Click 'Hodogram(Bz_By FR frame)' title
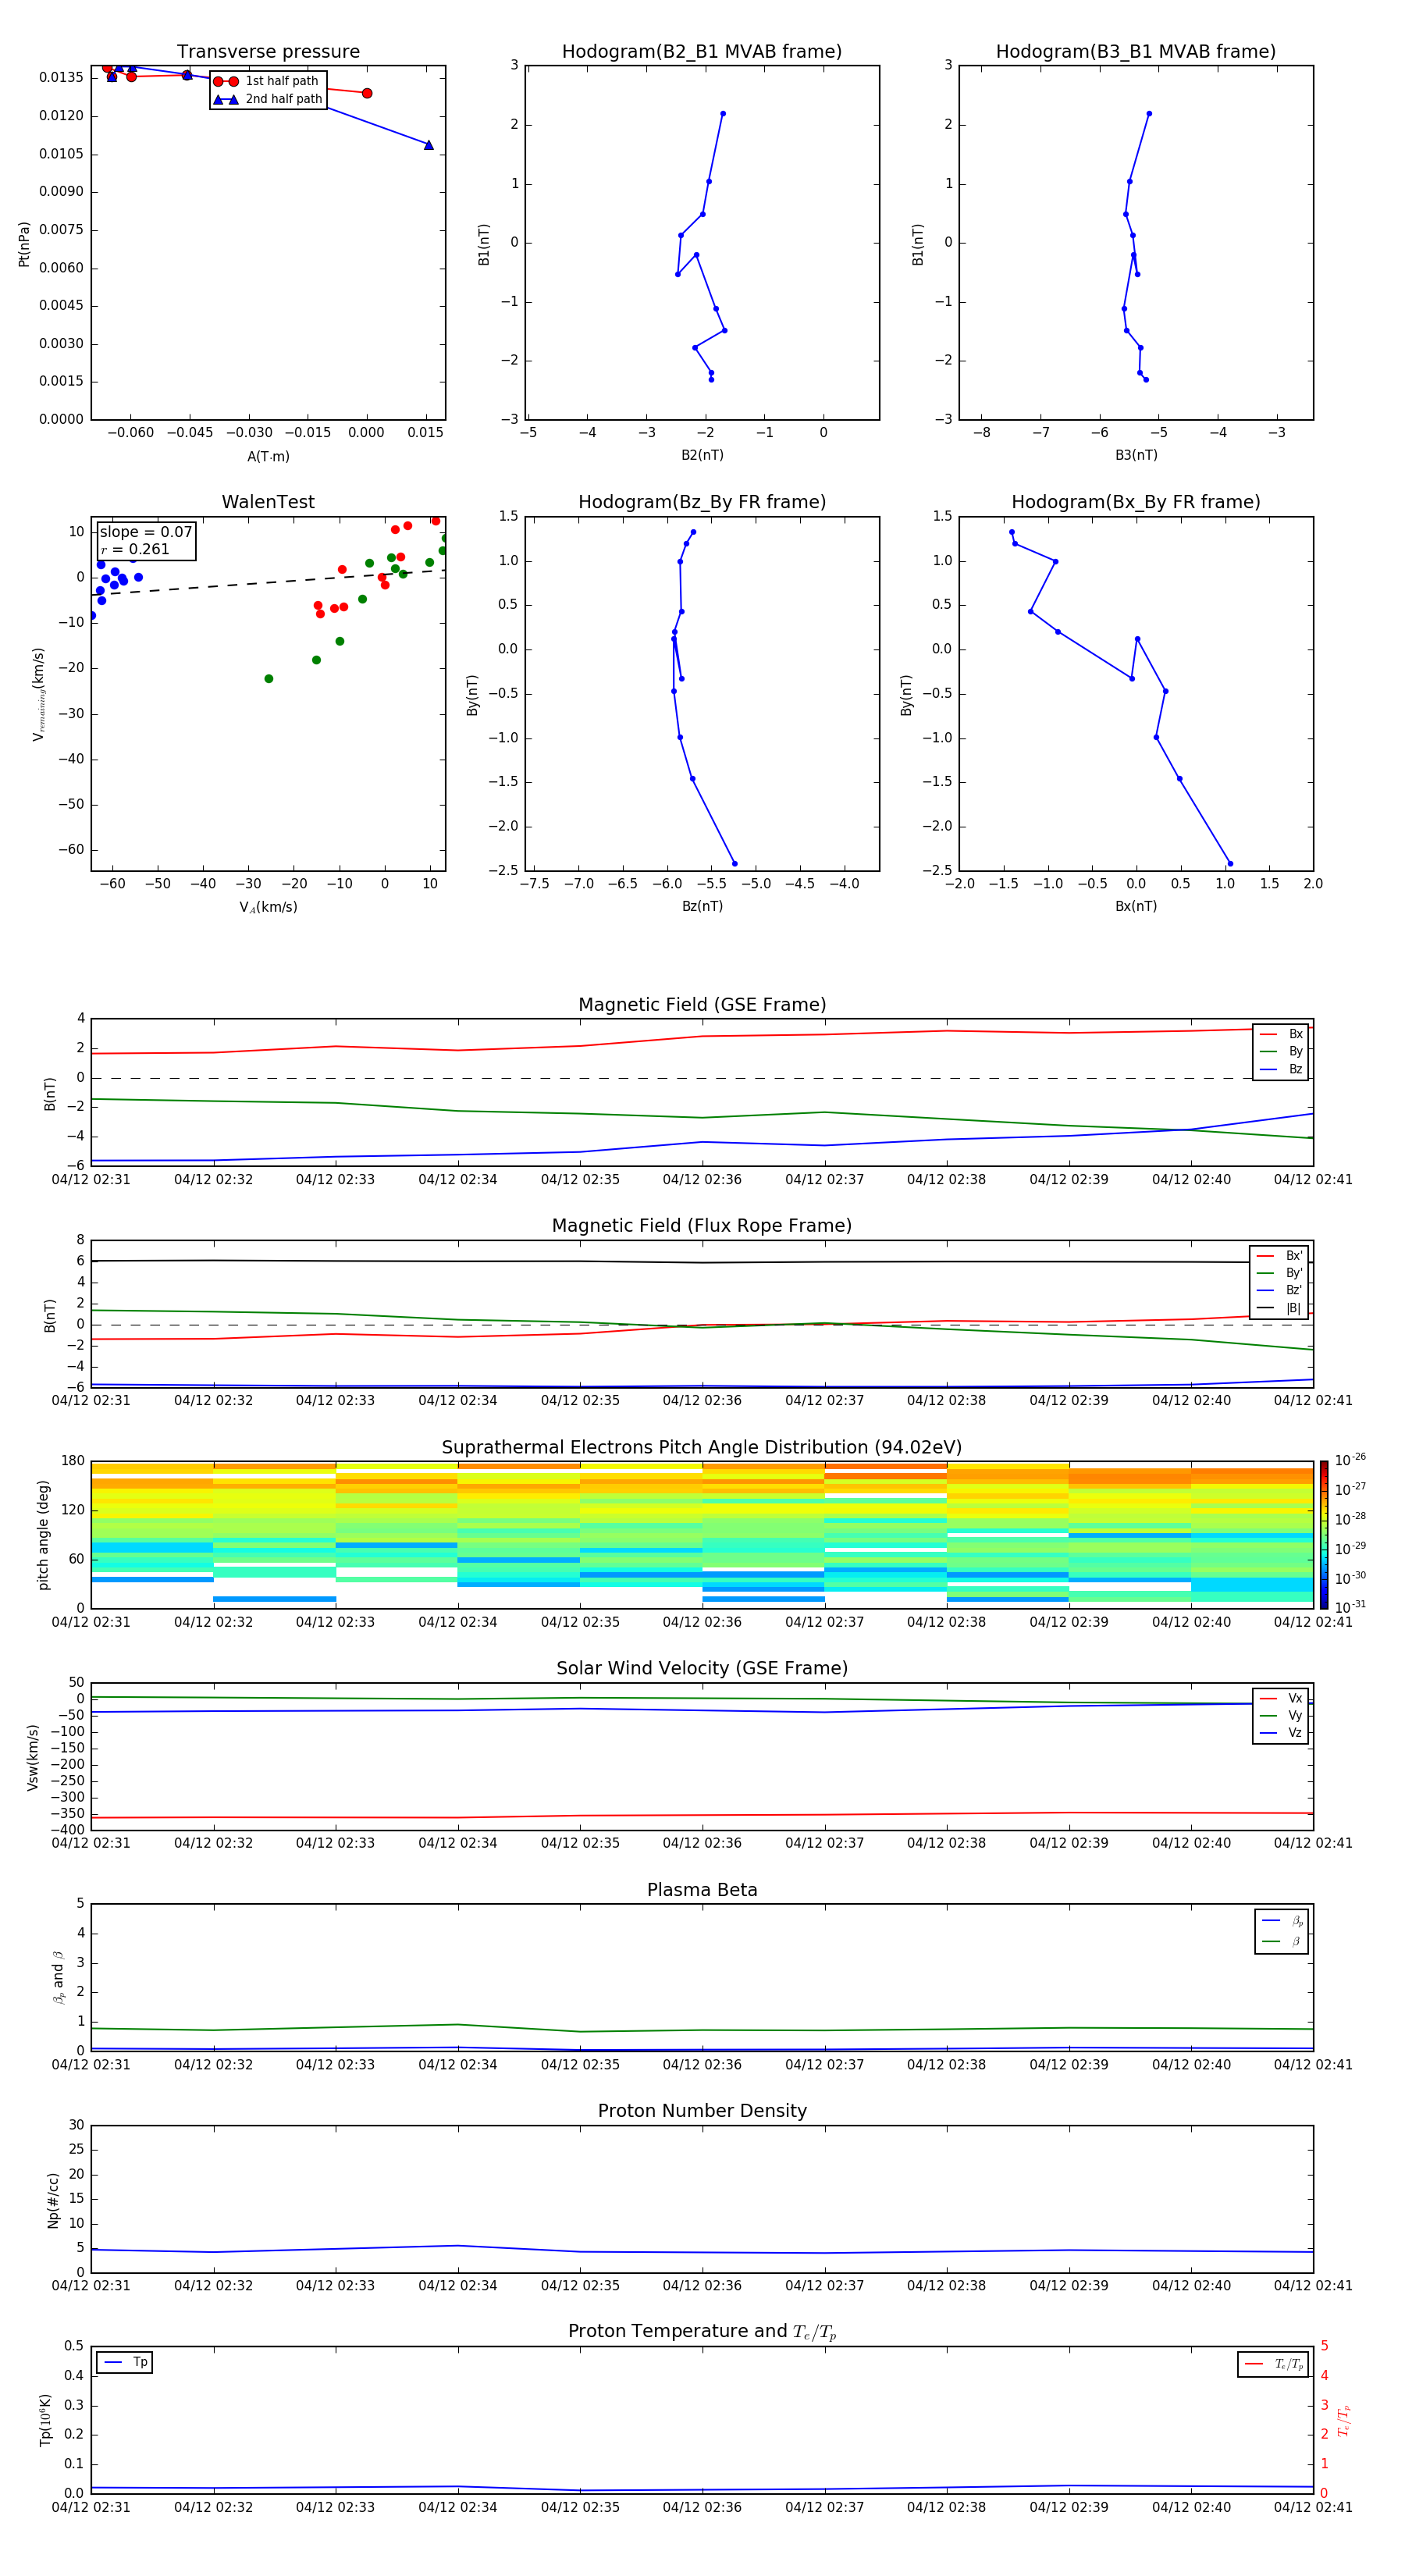The height and width of the screenshot is (2576, 1405). pos(702,502)
